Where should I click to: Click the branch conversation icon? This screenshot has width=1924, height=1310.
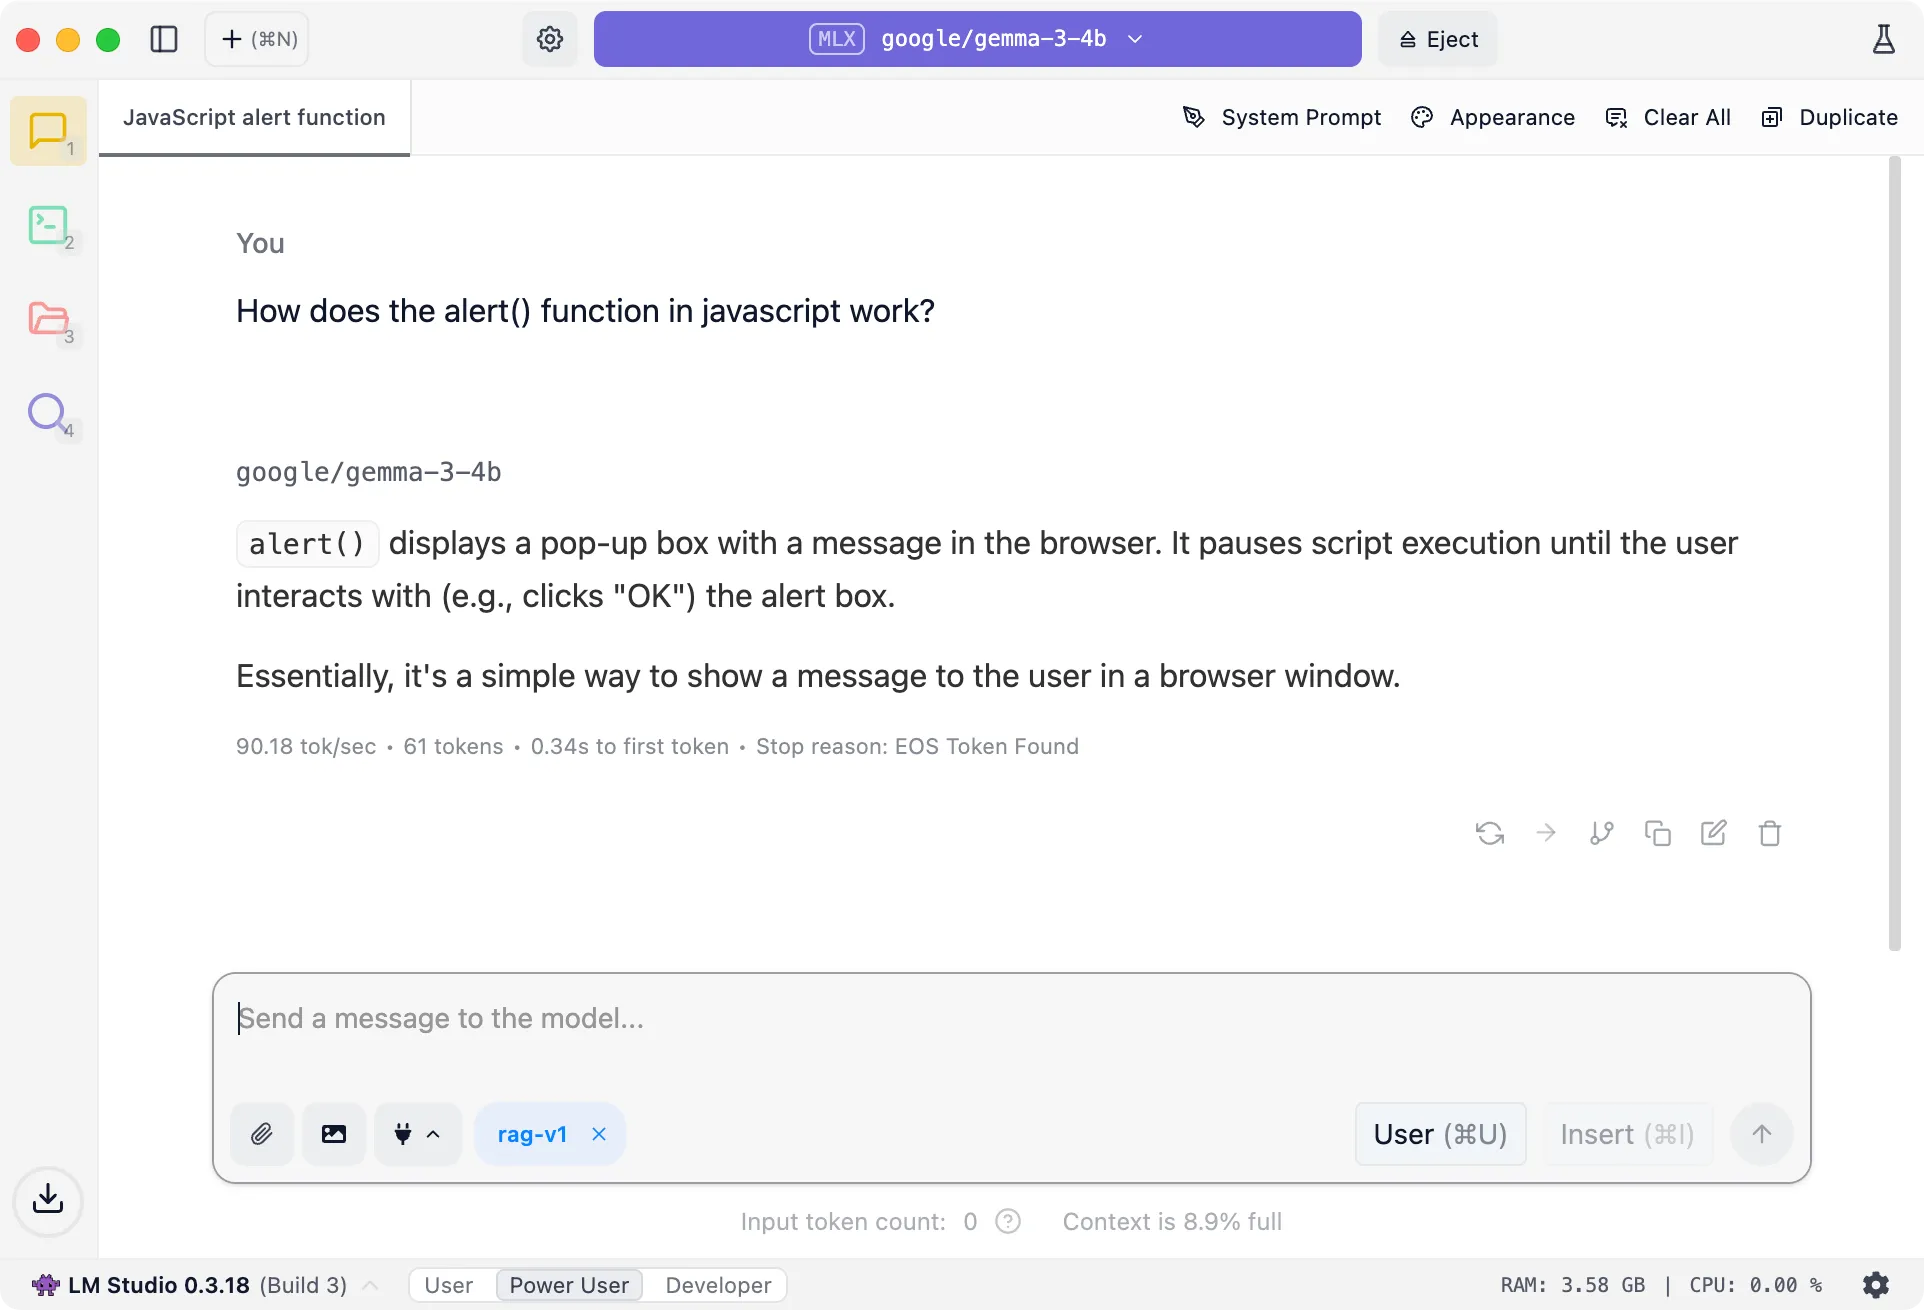click(x=1602, y=833)
